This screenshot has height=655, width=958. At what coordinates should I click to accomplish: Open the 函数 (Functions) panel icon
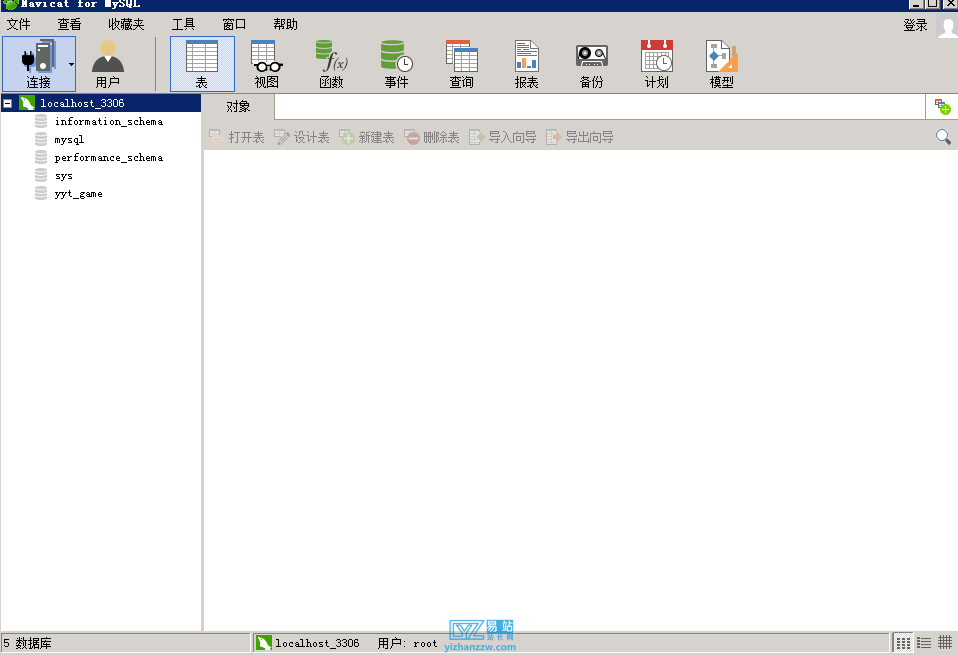pyautogui.click(x=331, y=63)
